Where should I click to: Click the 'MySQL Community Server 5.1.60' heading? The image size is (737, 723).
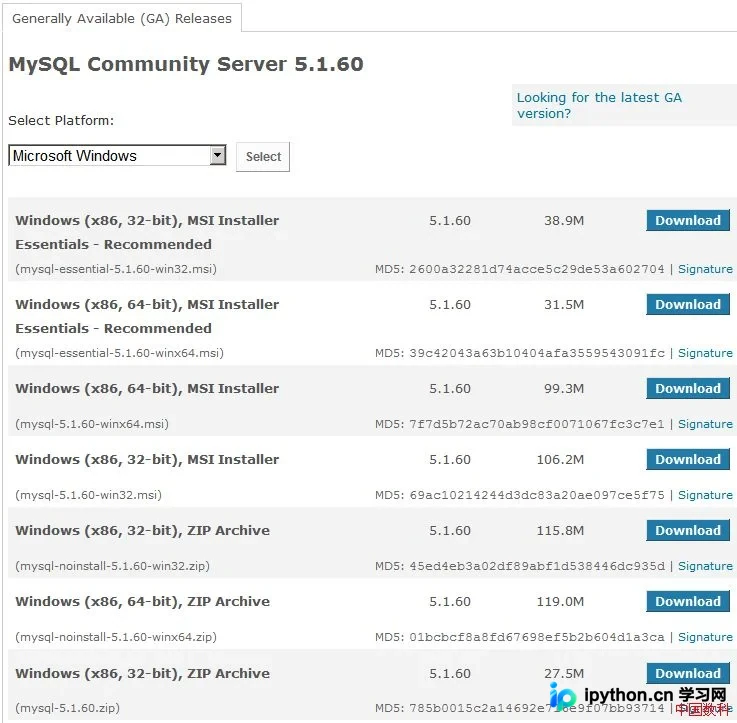(x=186, y=65)
